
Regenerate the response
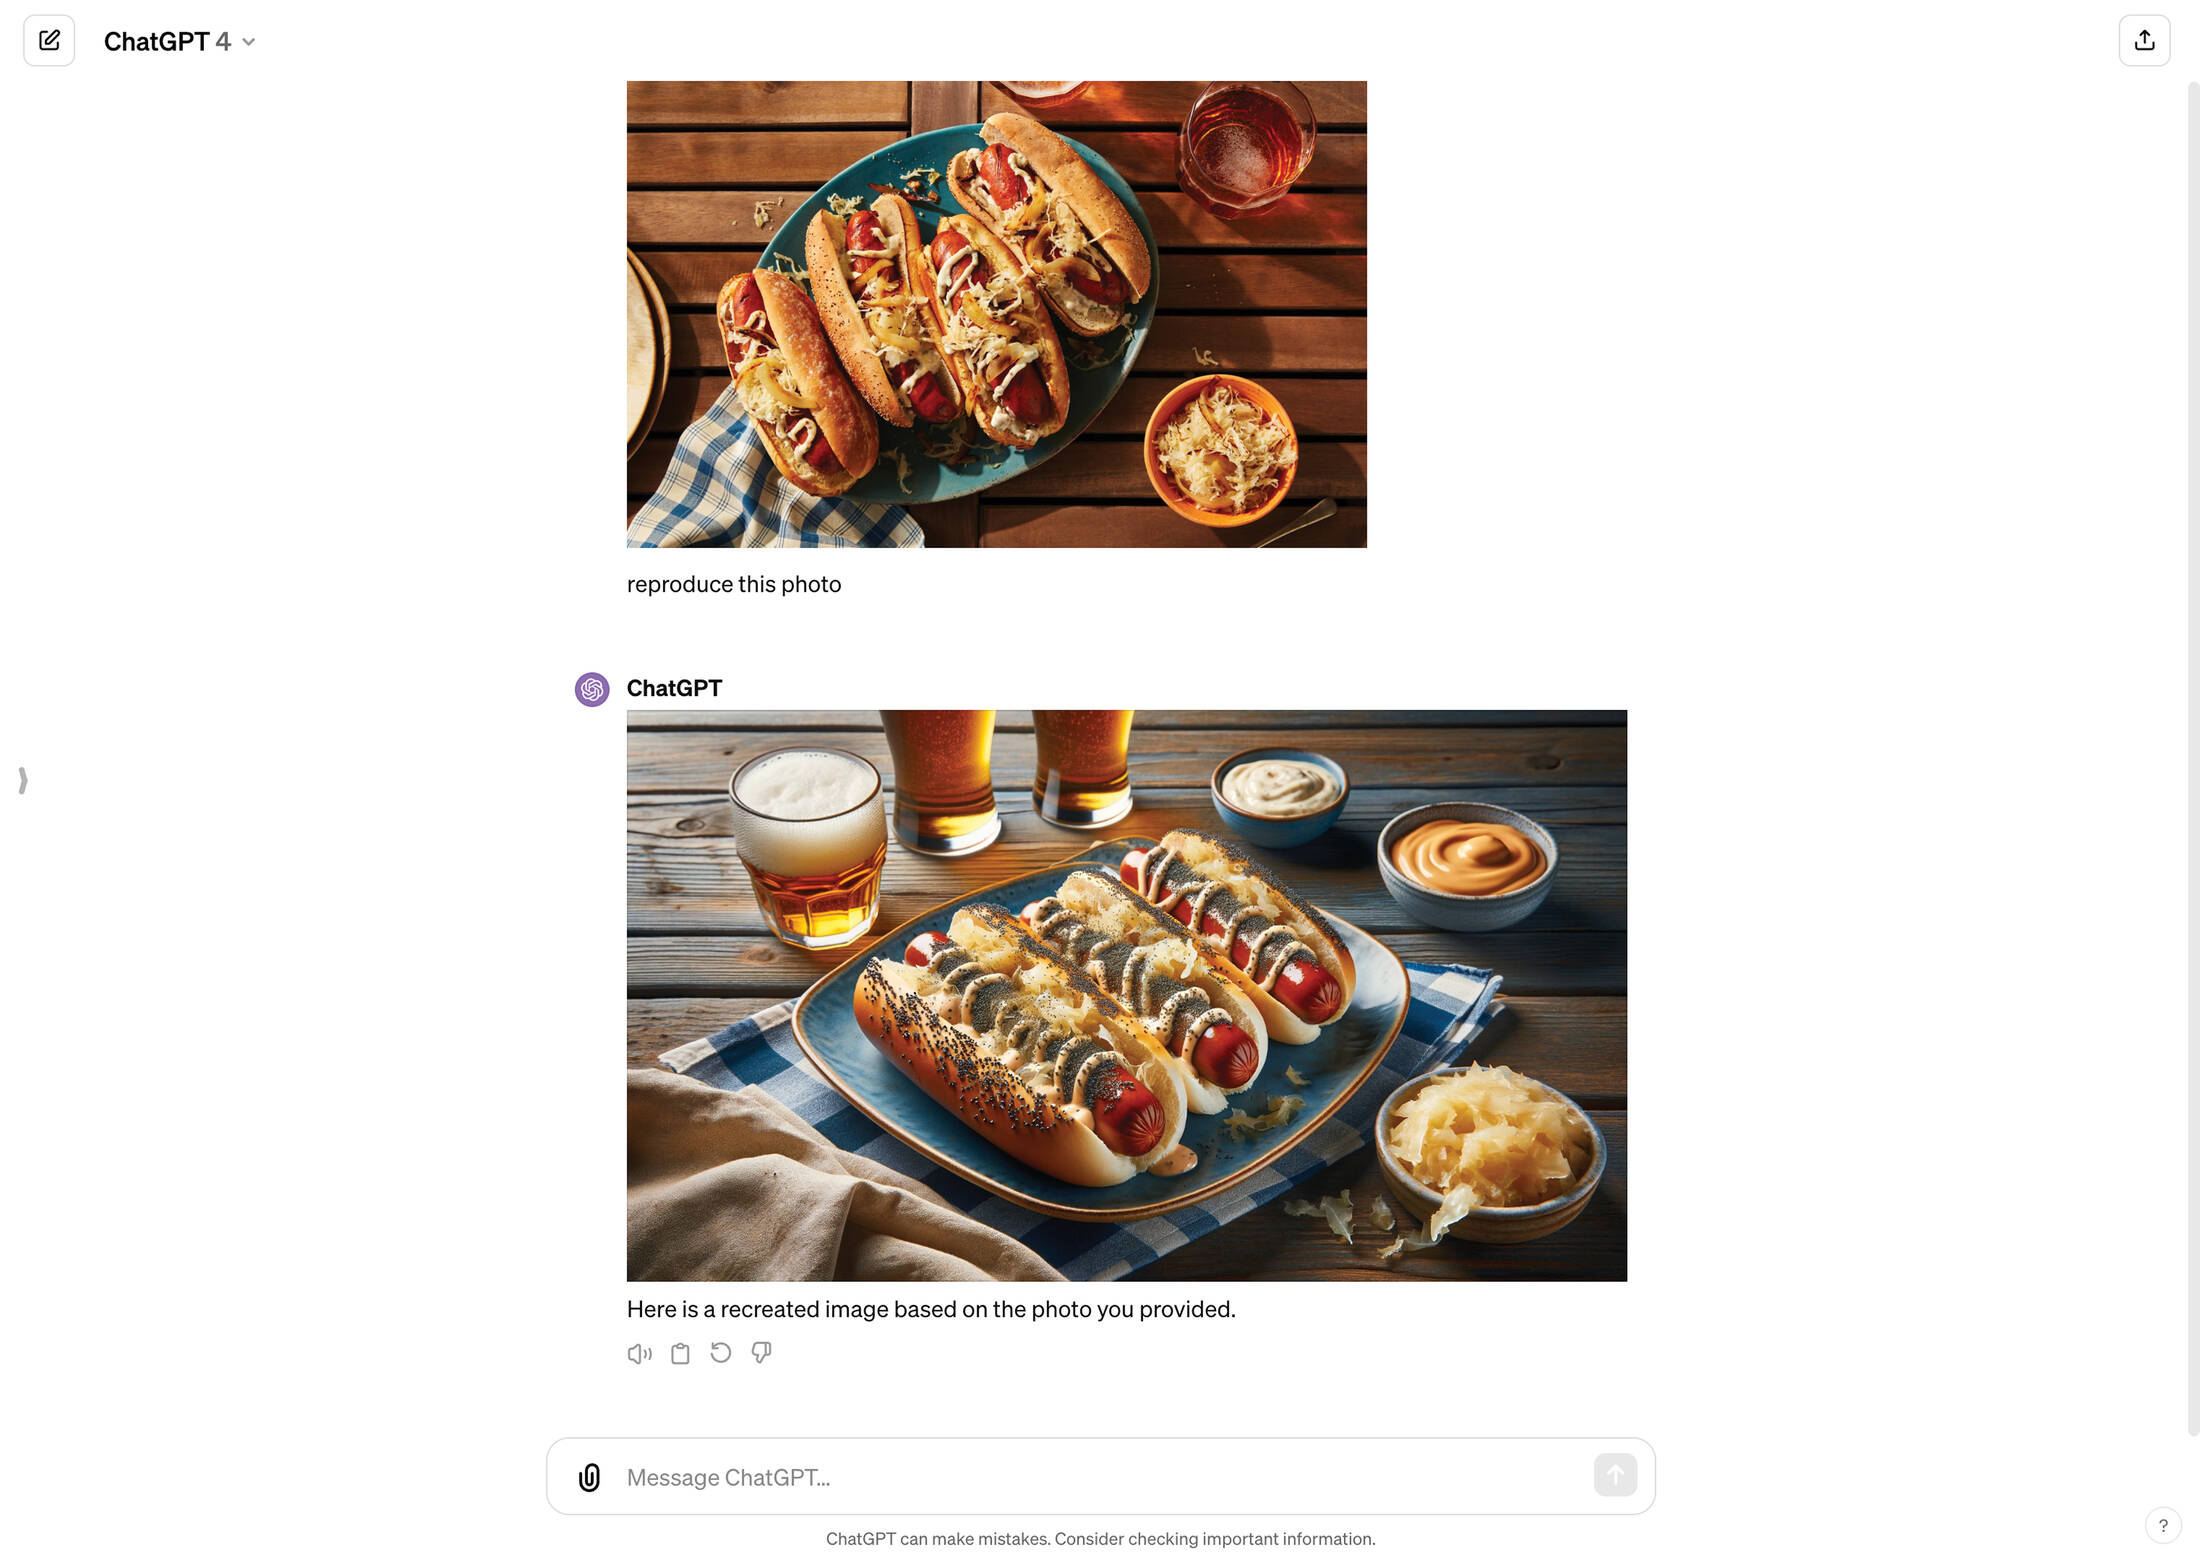pyautogui.click(x=721, y=1353)
